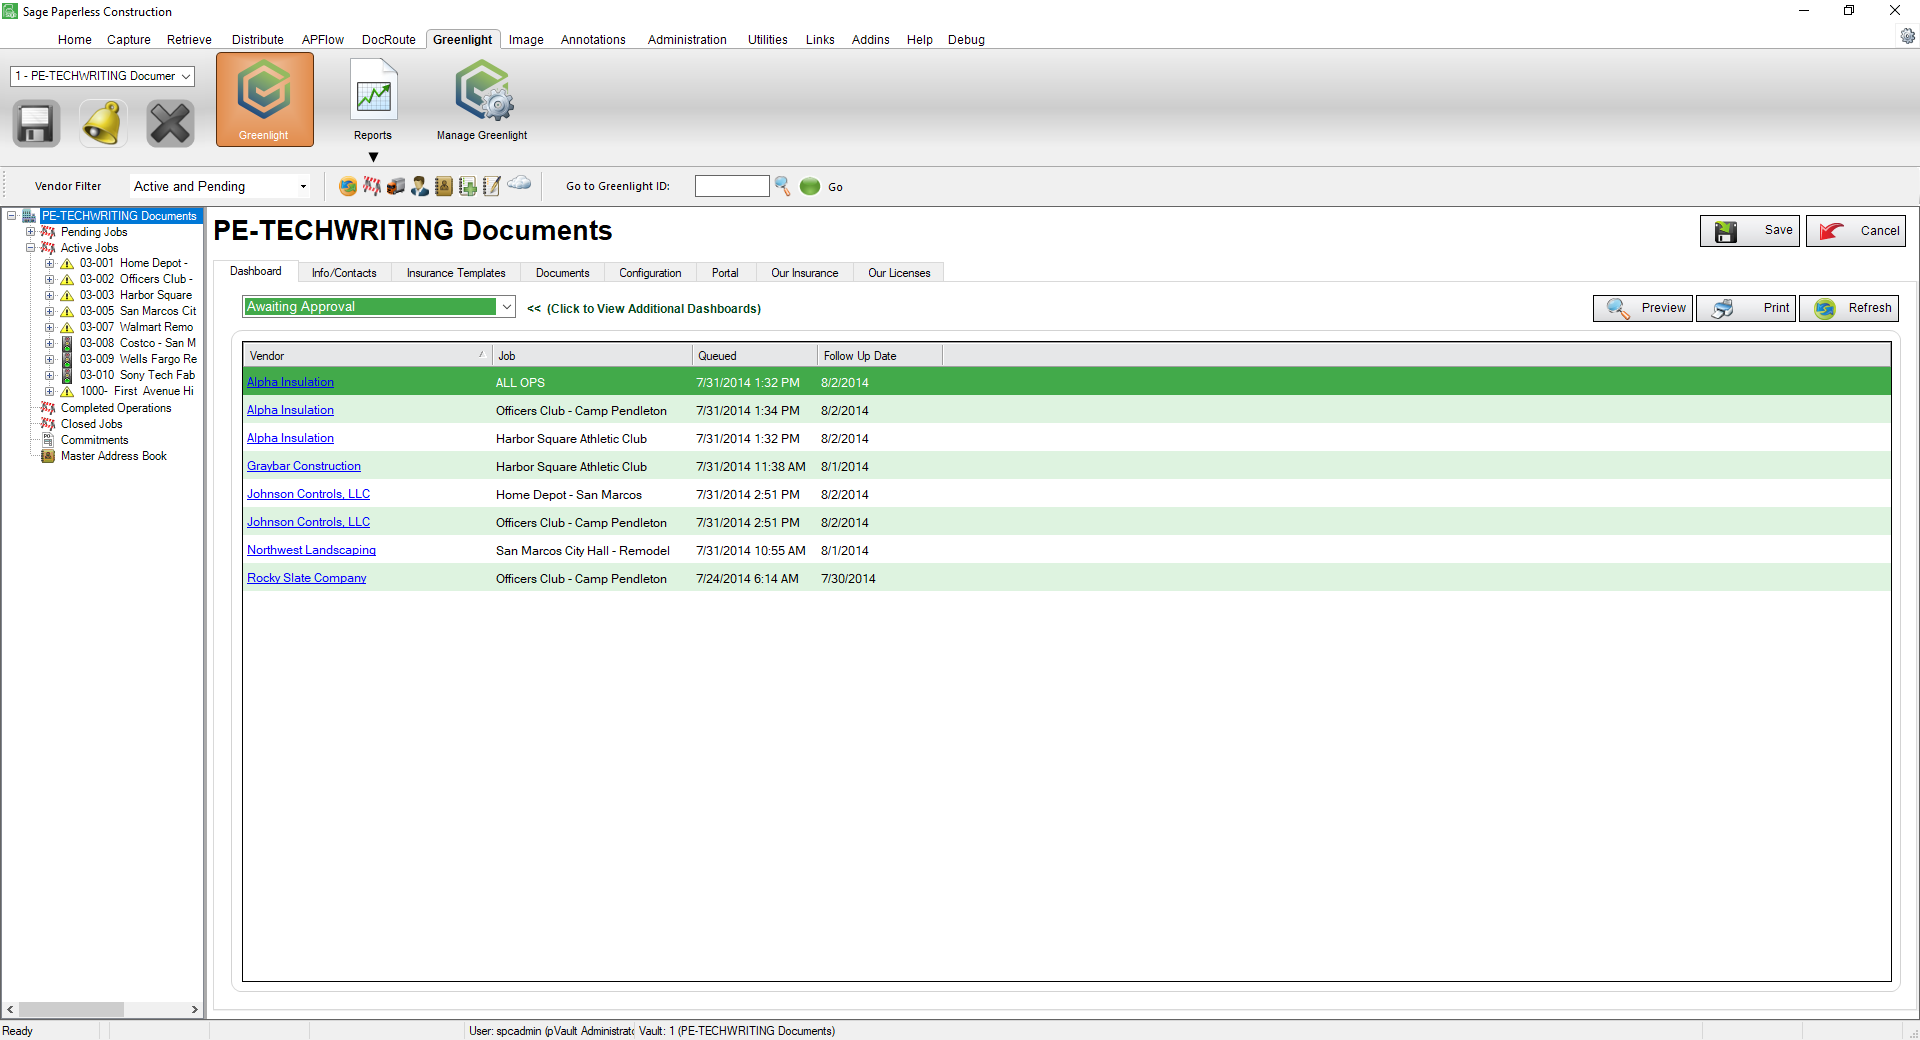Click the brown address book icon
Viewport: 1920px width, 1040px height.
click(444, 186)
